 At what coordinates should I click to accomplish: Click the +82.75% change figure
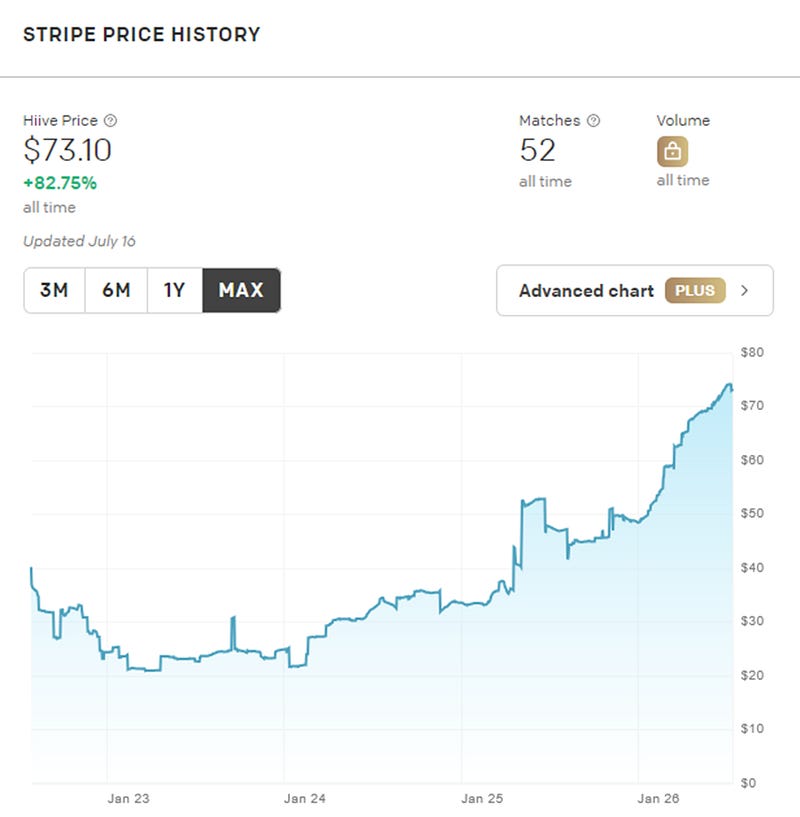(x=60, y=183)
